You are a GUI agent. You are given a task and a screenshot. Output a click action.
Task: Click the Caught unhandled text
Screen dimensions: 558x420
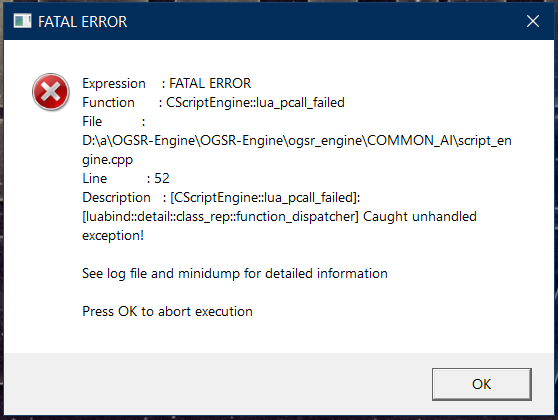(420, 216)
